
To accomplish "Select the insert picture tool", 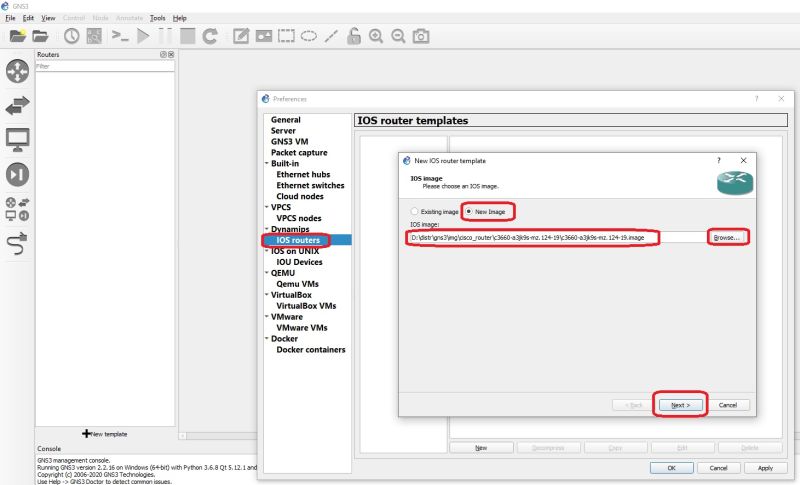I will click(264, 36).
